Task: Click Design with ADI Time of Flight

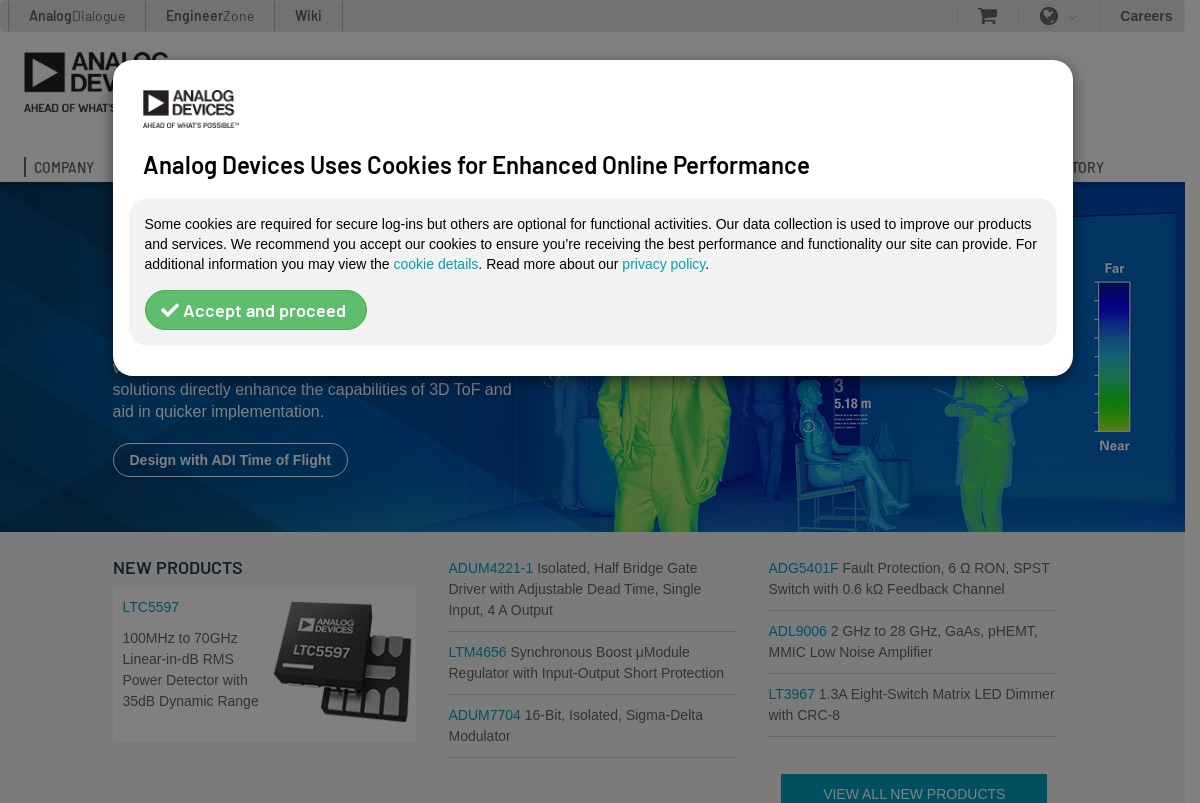Action: coord(230,460)
